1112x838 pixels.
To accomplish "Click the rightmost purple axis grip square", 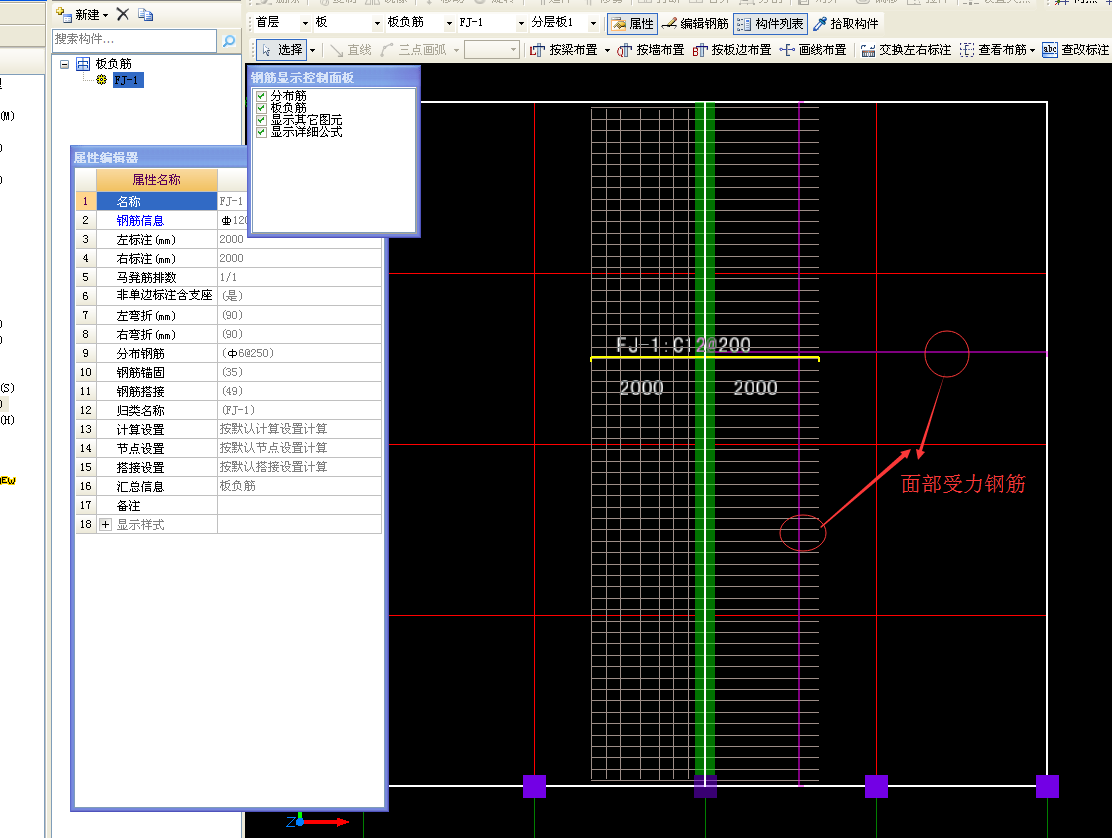I will (1047, 786).
